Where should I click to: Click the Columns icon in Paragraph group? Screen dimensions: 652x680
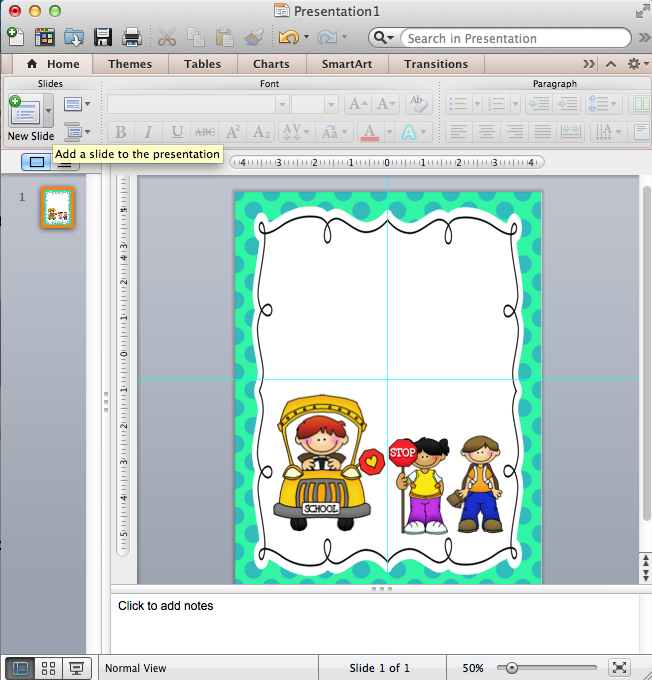tap(641, 104)
